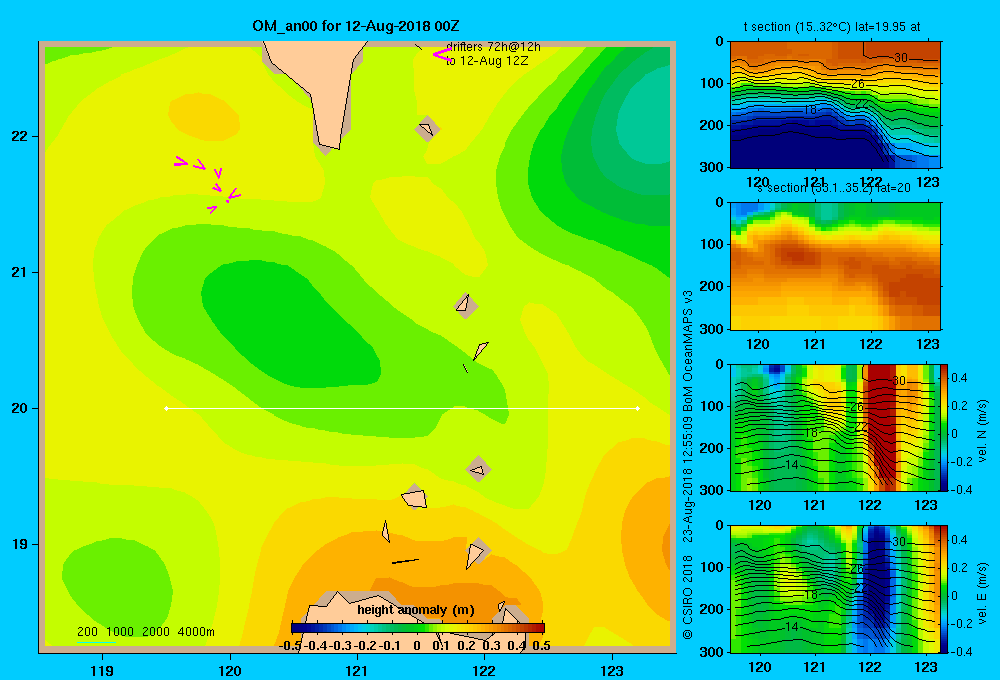Open the salinity section plot
This screenshot has height=680, width=1000.
point(835,266)
